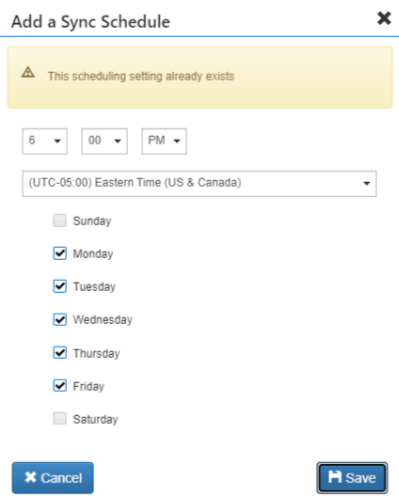The height and width of the screenshot is (503, 399).
Task: Untick the Friday checkbox
Action: (60, 386)
